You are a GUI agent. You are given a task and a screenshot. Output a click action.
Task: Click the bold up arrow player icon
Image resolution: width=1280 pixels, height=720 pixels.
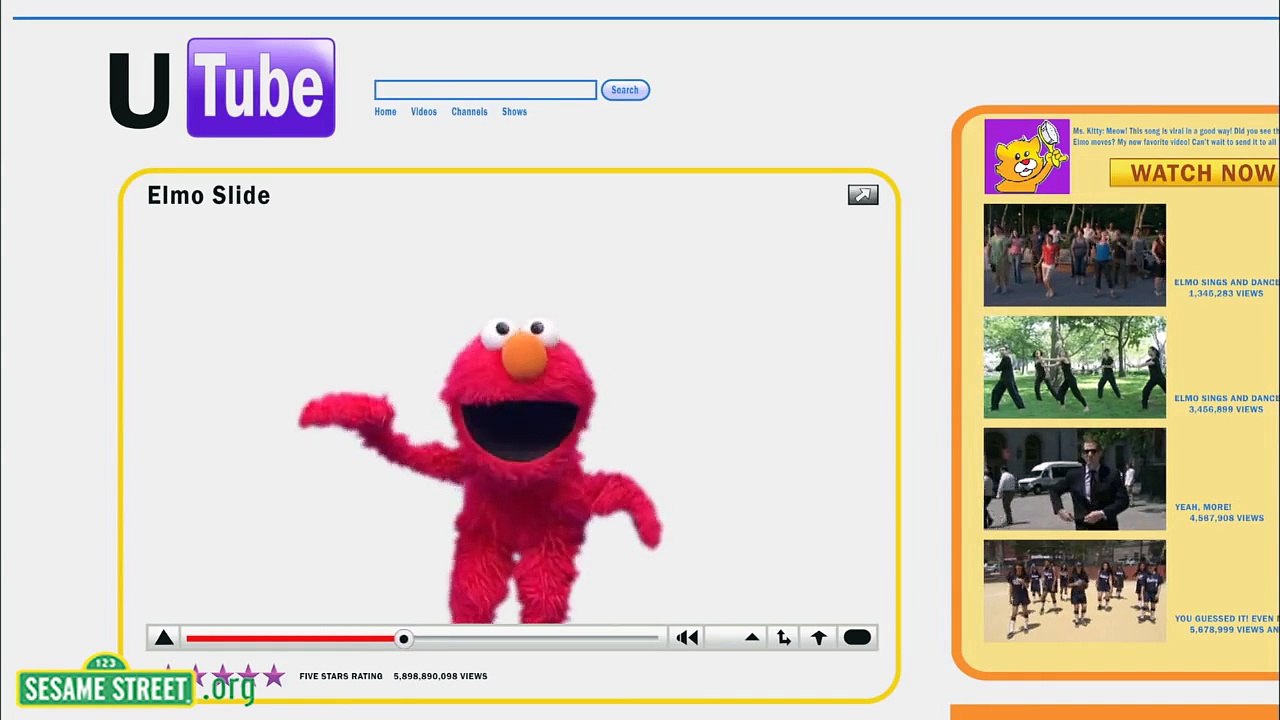[819, 638]
